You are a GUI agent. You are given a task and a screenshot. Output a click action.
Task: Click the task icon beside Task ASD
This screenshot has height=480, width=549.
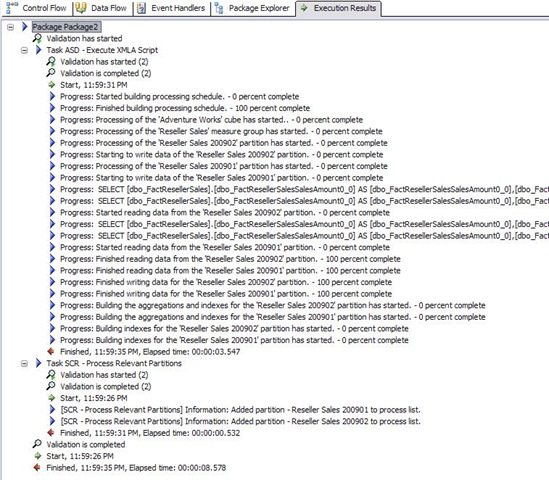[38, 50]
